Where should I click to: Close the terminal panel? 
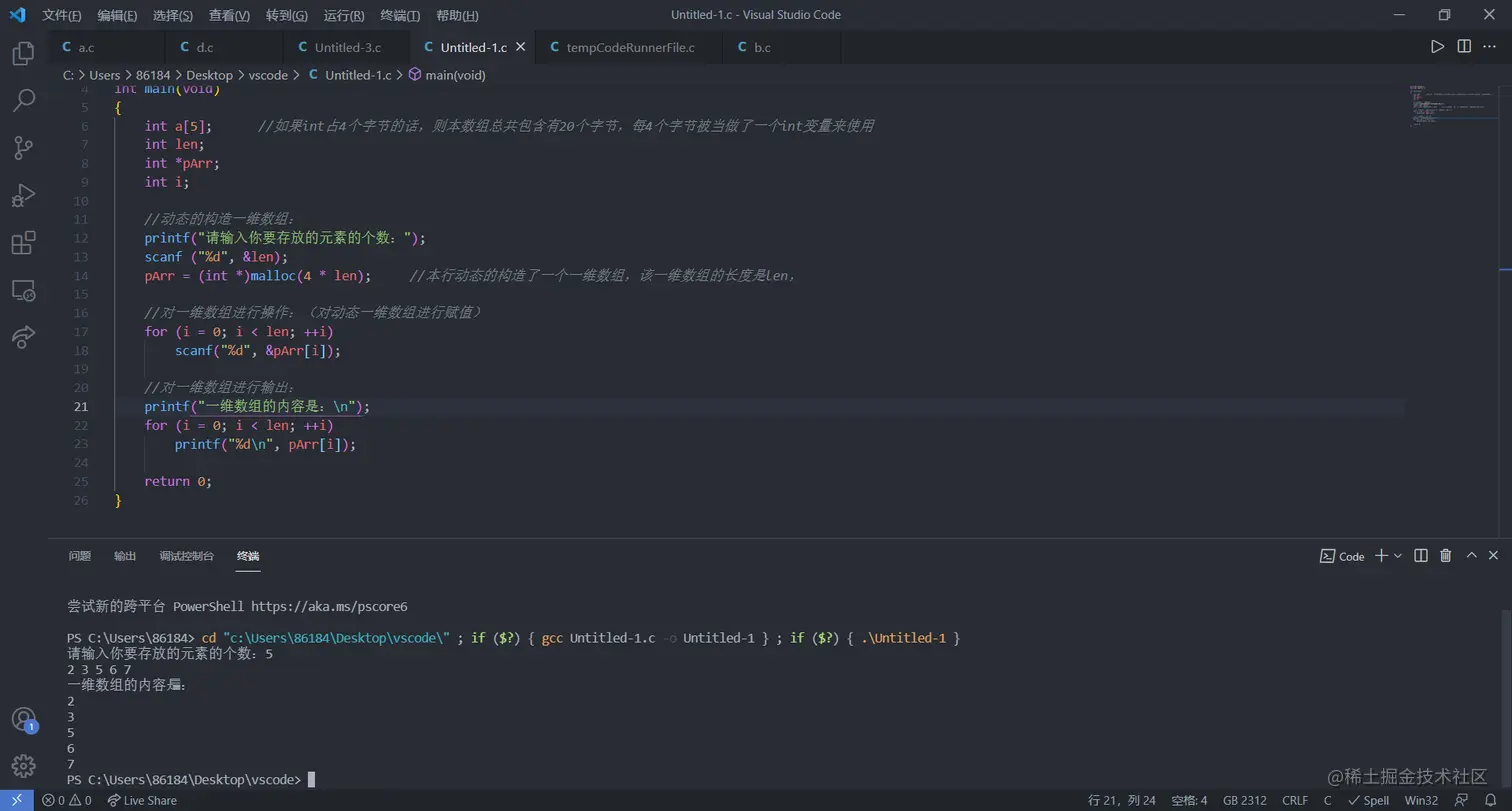pyautogui.click(x=1494, y=555)
